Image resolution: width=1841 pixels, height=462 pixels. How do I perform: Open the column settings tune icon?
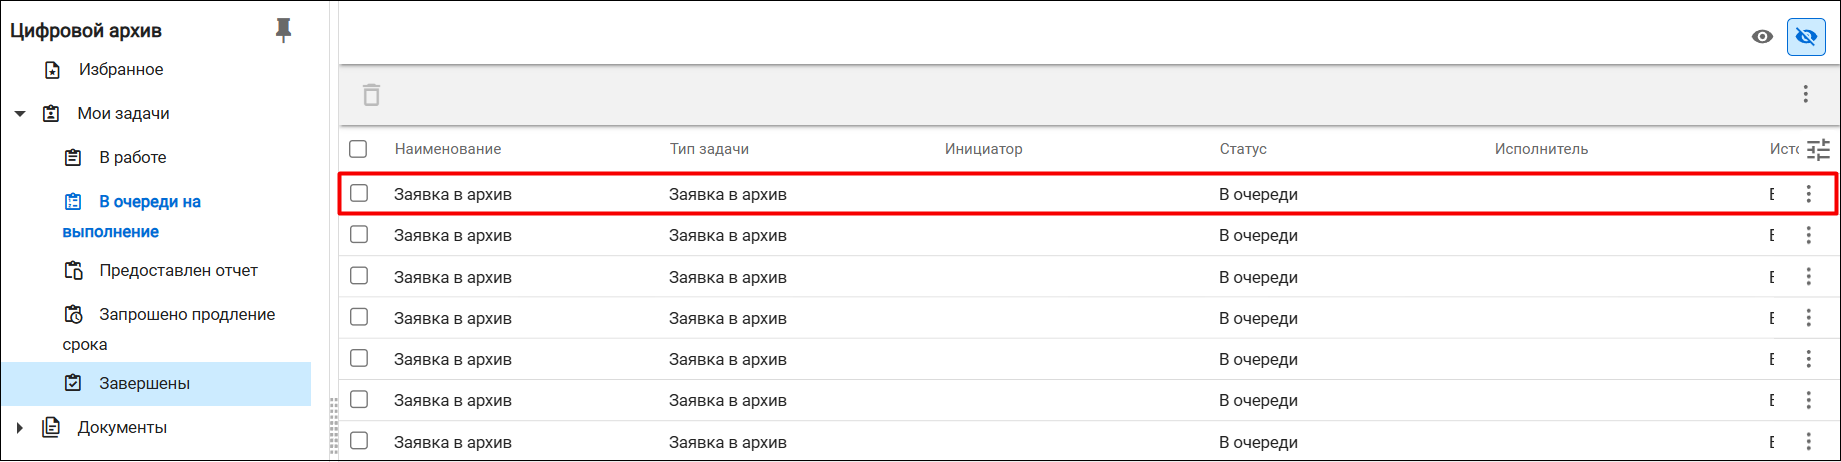pyautogui.click(x=1818, y=150)
